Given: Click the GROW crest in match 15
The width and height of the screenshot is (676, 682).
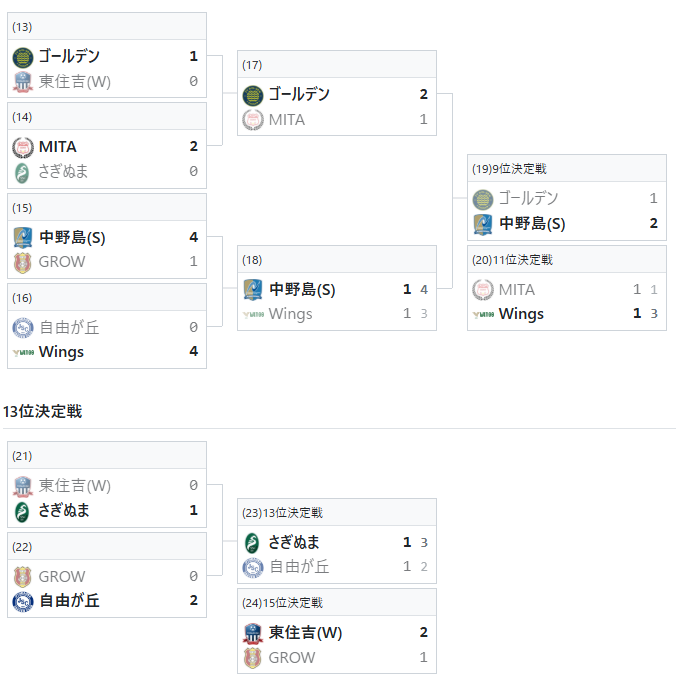Looking at the screenshot, I should coord(23,263).
